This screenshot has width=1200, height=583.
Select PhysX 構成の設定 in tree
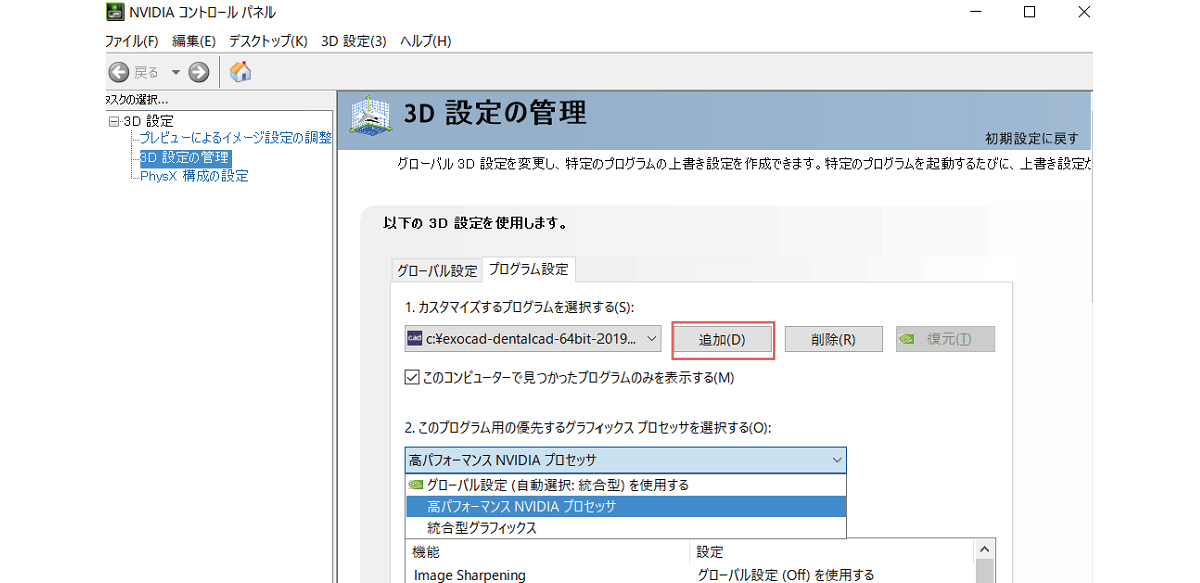click(194, 176)
